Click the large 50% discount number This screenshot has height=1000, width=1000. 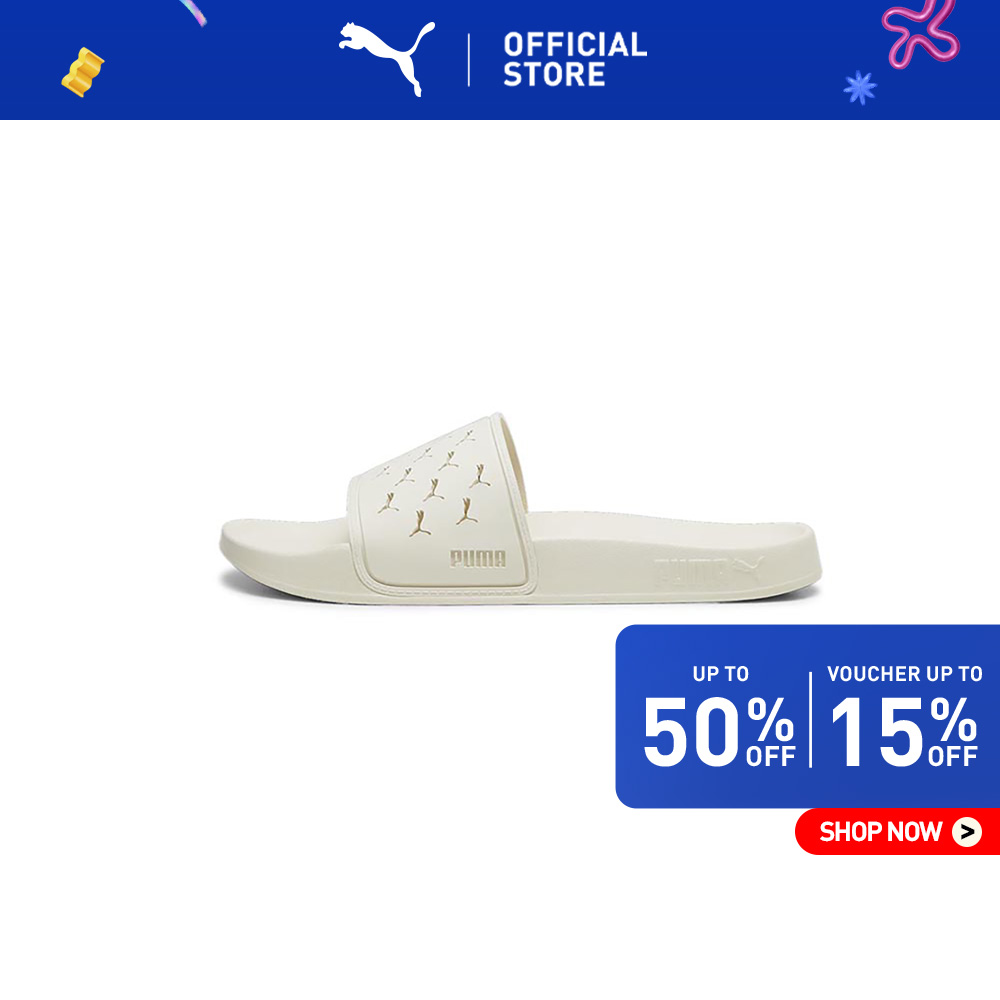[719, 732]
